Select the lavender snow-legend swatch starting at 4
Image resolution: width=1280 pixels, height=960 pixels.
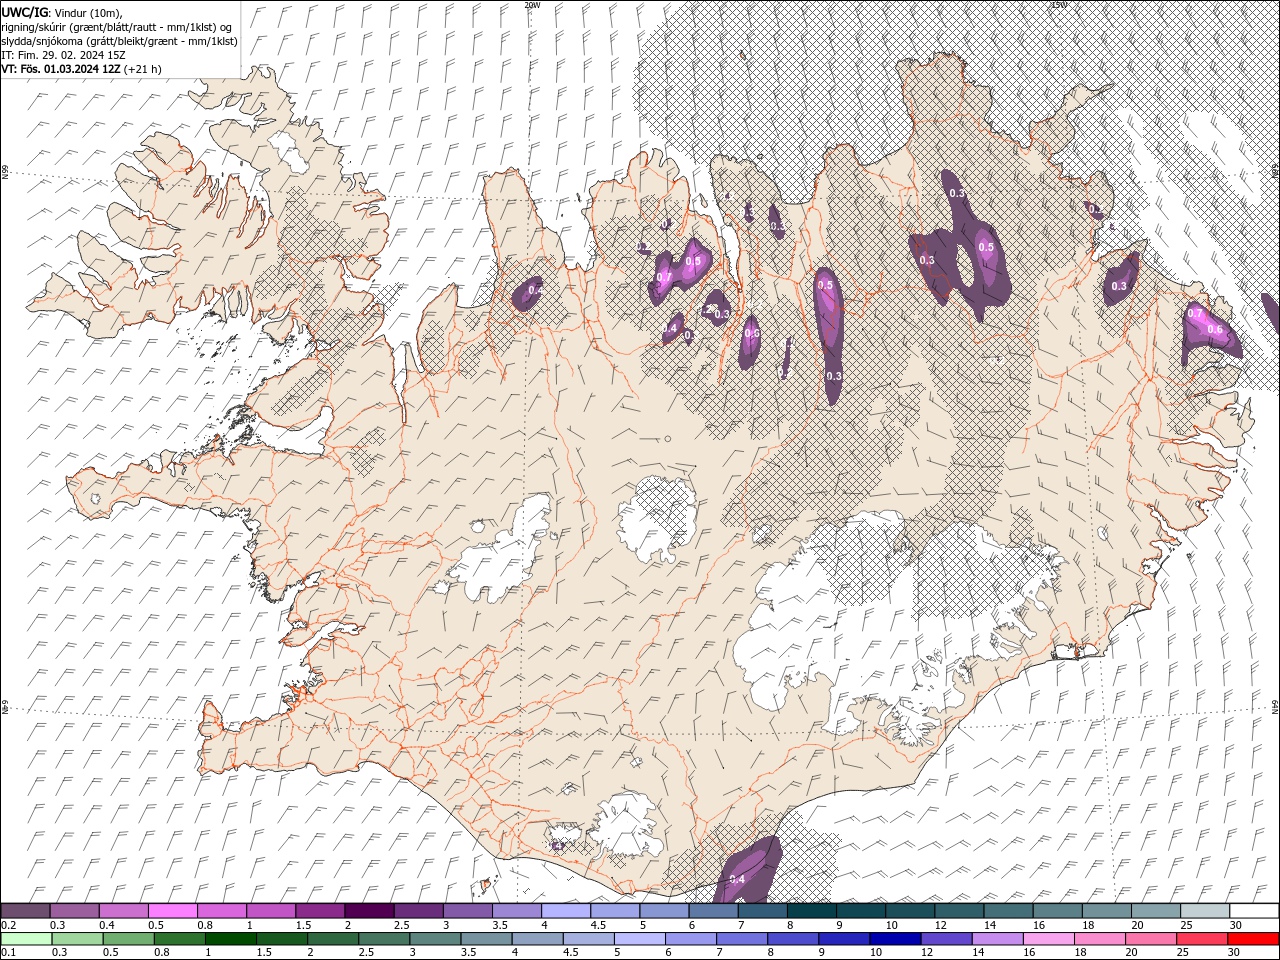[565, 911]
